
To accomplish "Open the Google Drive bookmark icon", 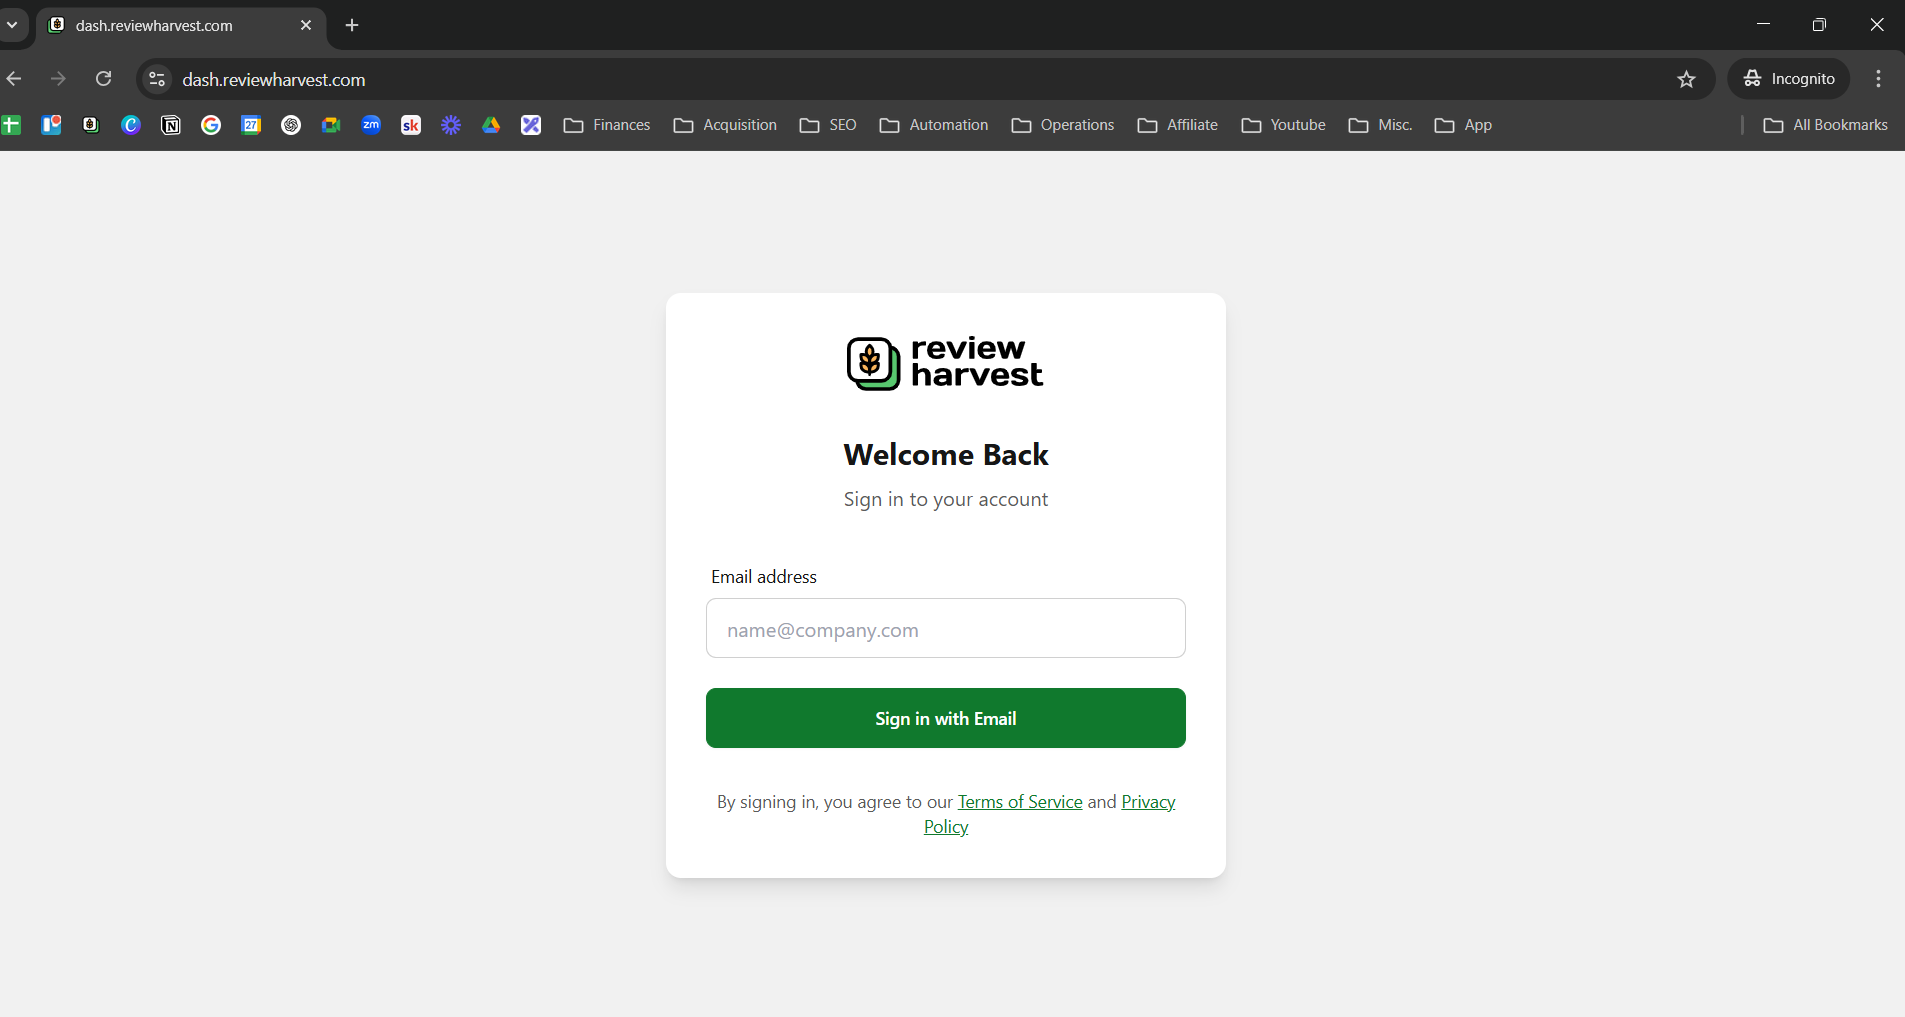I will (491, 125).
